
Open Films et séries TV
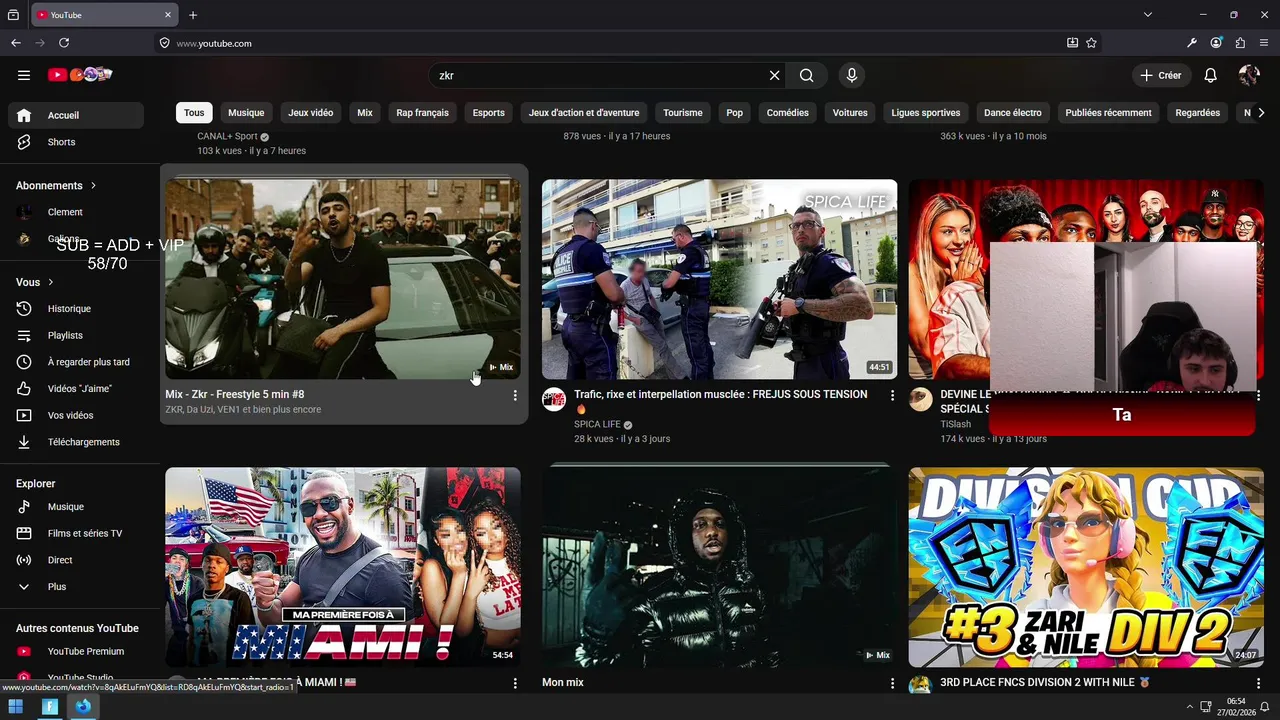tap(76, 533)
